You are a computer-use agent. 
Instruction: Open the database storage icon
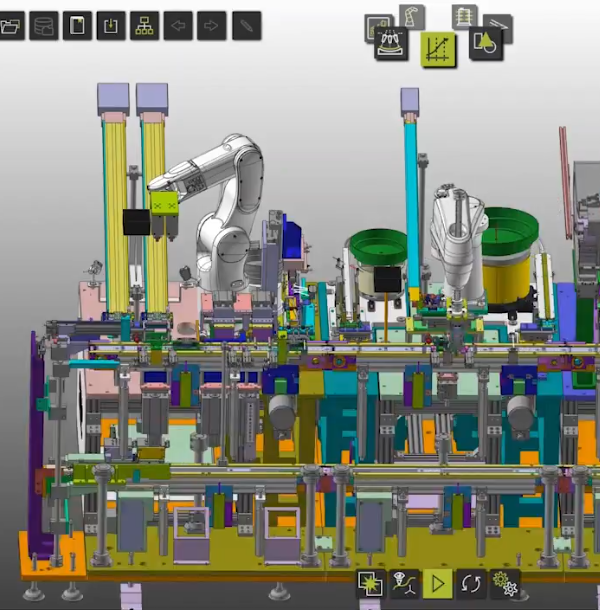tap(44, 26)
